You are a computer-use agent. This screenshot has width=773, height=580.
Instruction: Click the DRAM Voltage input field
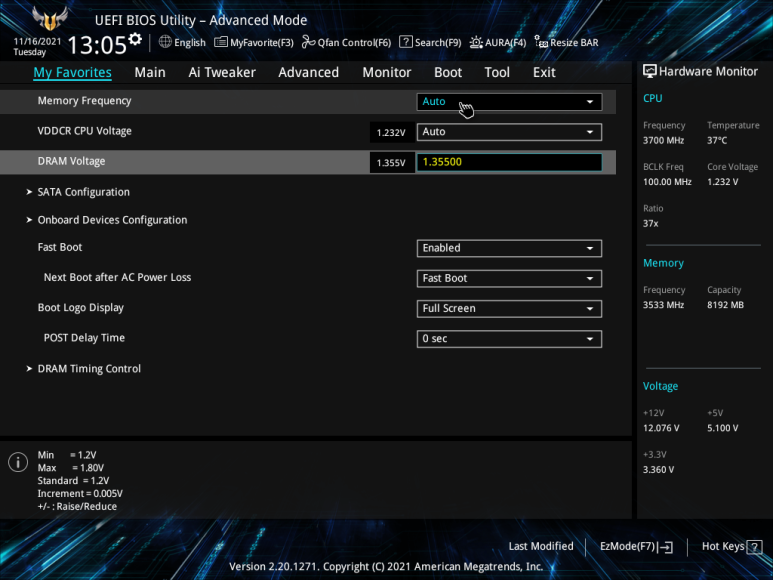point(509,162)
